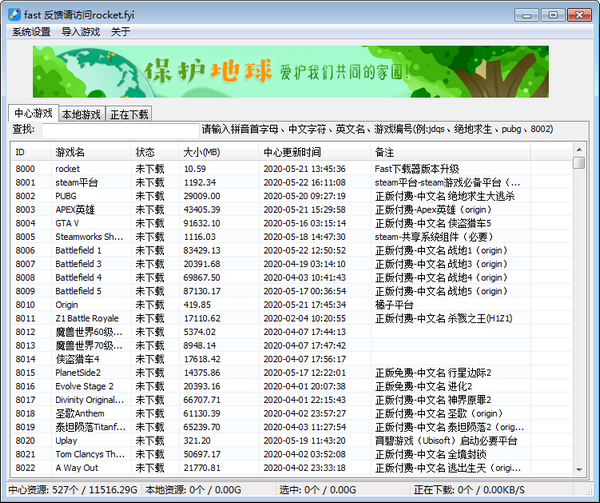Open the 关于 menu
The image size is (600, 503).
(x=120, y=32)
